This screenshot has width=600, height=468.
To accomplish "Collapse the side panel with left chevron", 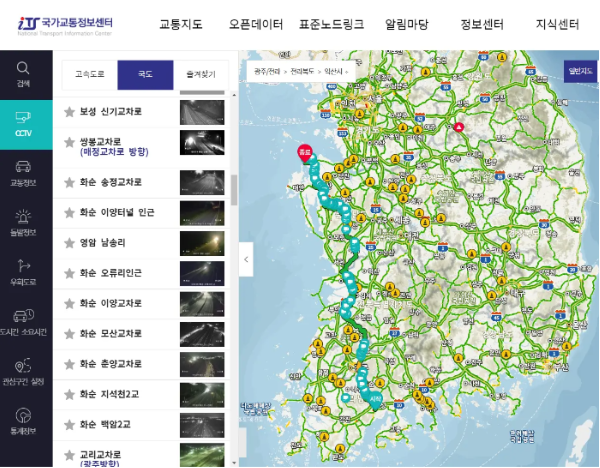I will click(246, 259).
